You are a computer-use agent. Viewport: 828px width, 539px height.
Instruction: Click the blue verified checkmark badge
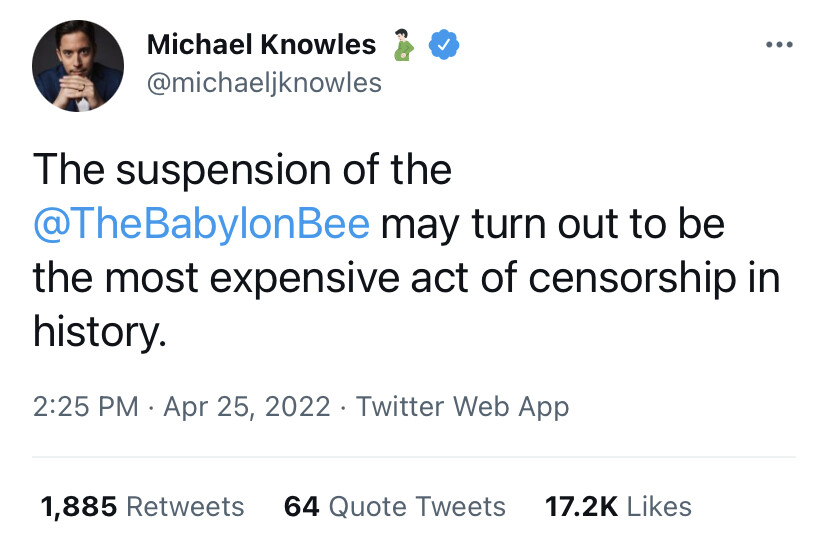(x=444, y=45)
